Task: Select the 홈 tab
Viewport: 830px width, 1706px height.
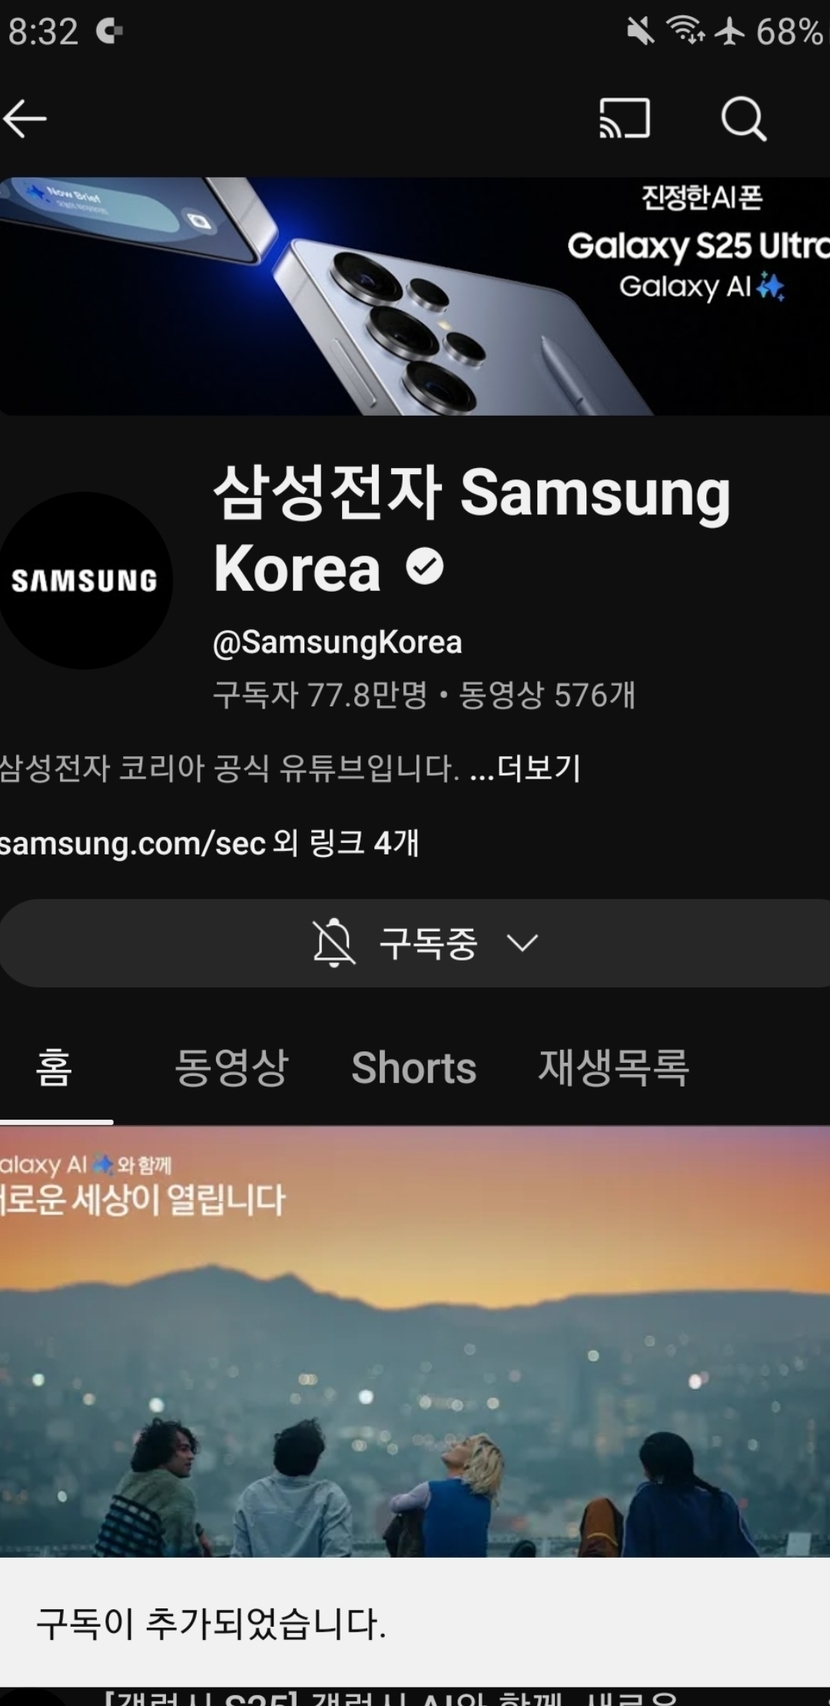Action: point(54,1068)
